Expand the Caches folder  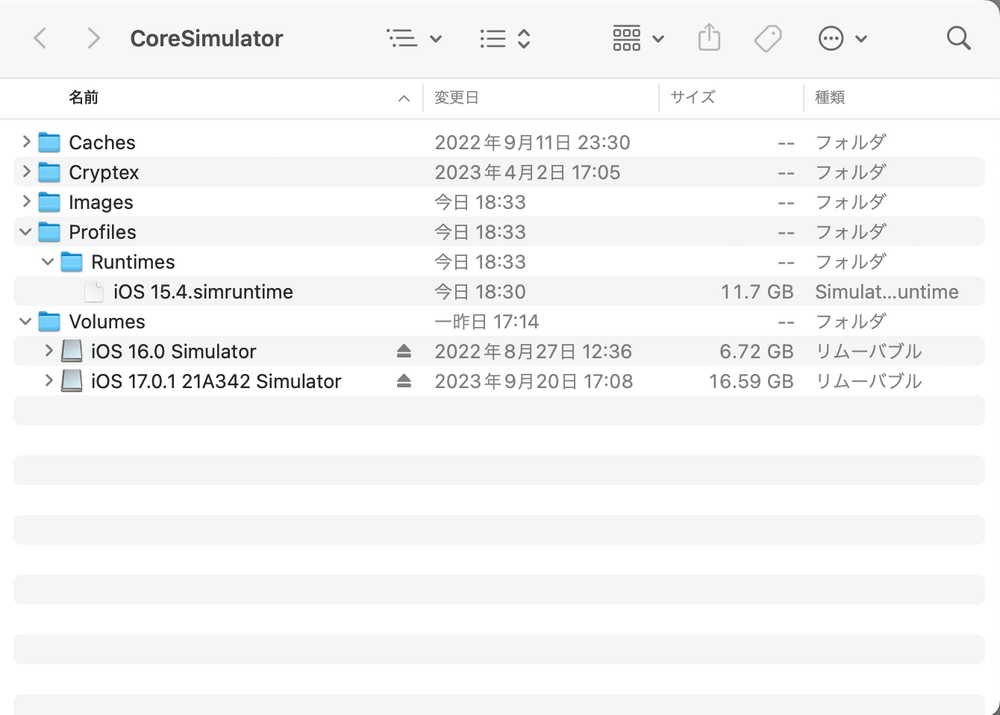tap(26, 142)
